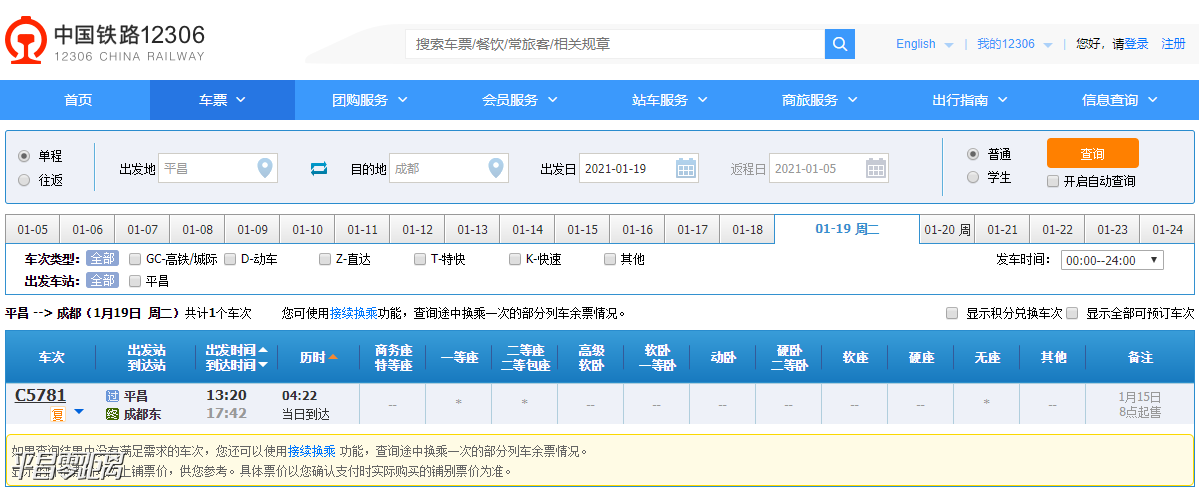Screen dimensions: 1199x490
Task: Click the 注册 register link
Action: (x=1174, y=44)
